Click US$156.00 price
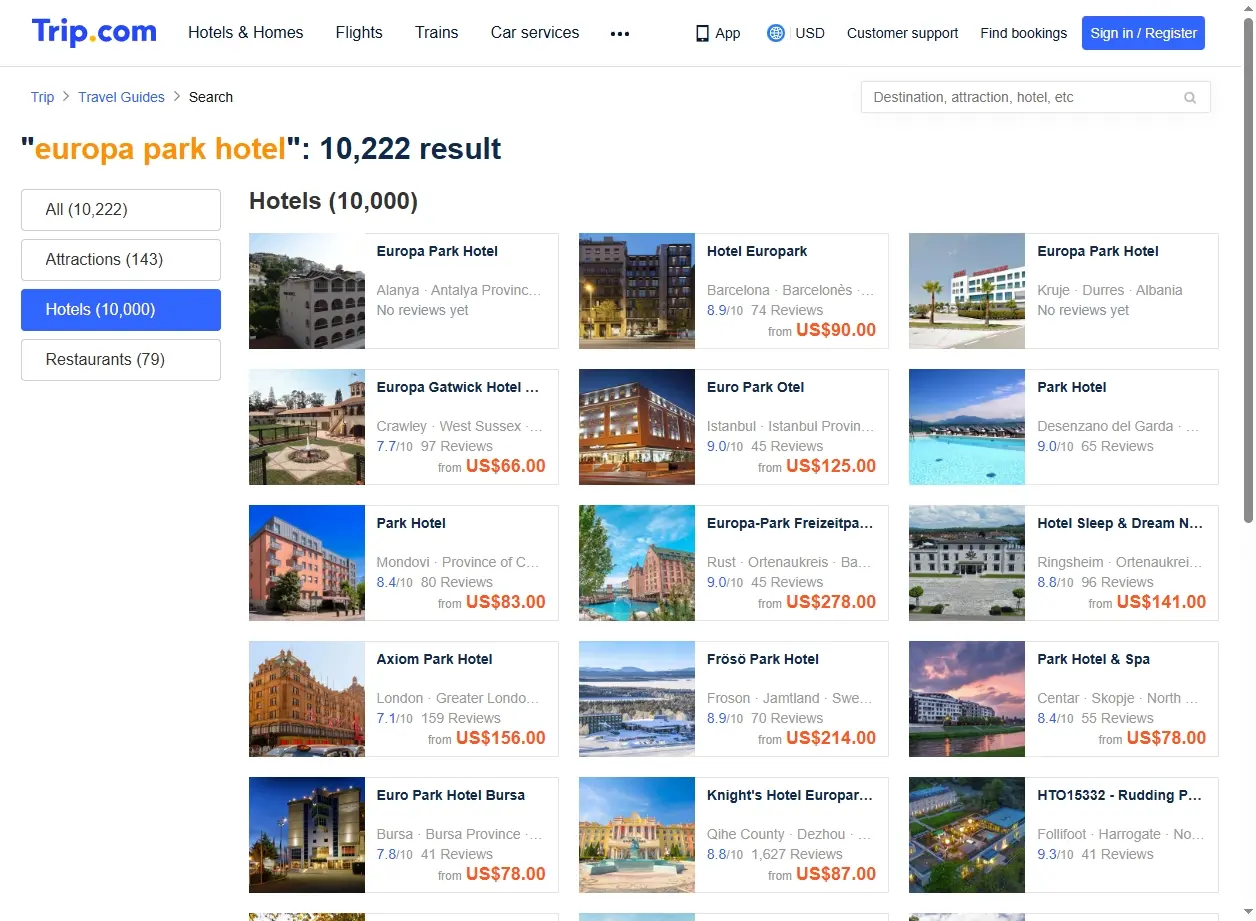This screenshot has width=1256, height=921. click(x=501, y=738)
